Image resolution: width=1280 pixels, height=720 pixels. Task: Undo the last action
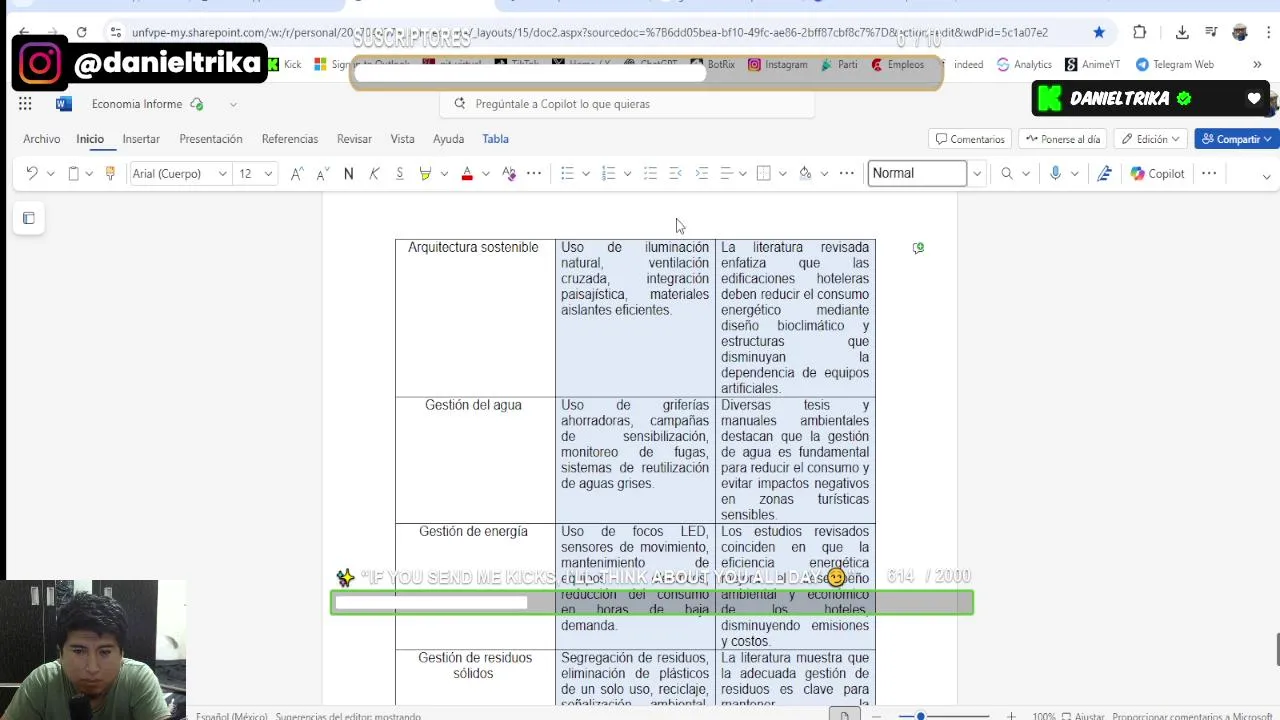click(32, 174)
